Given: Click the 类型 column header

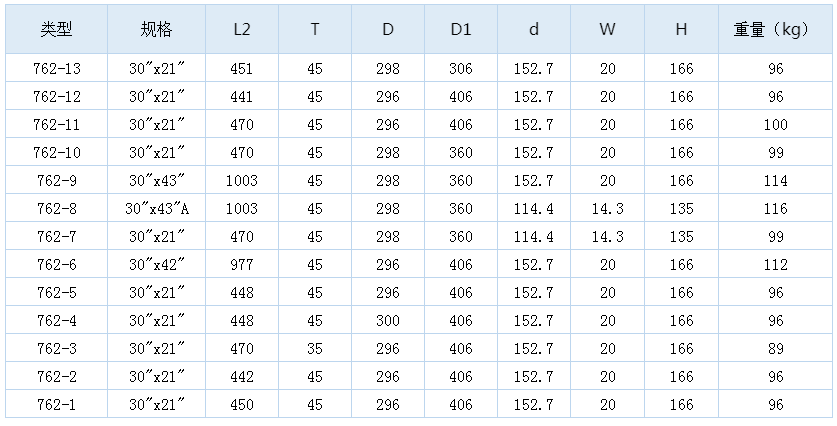Looking at the screenshot, I should [x=56, y=29].
